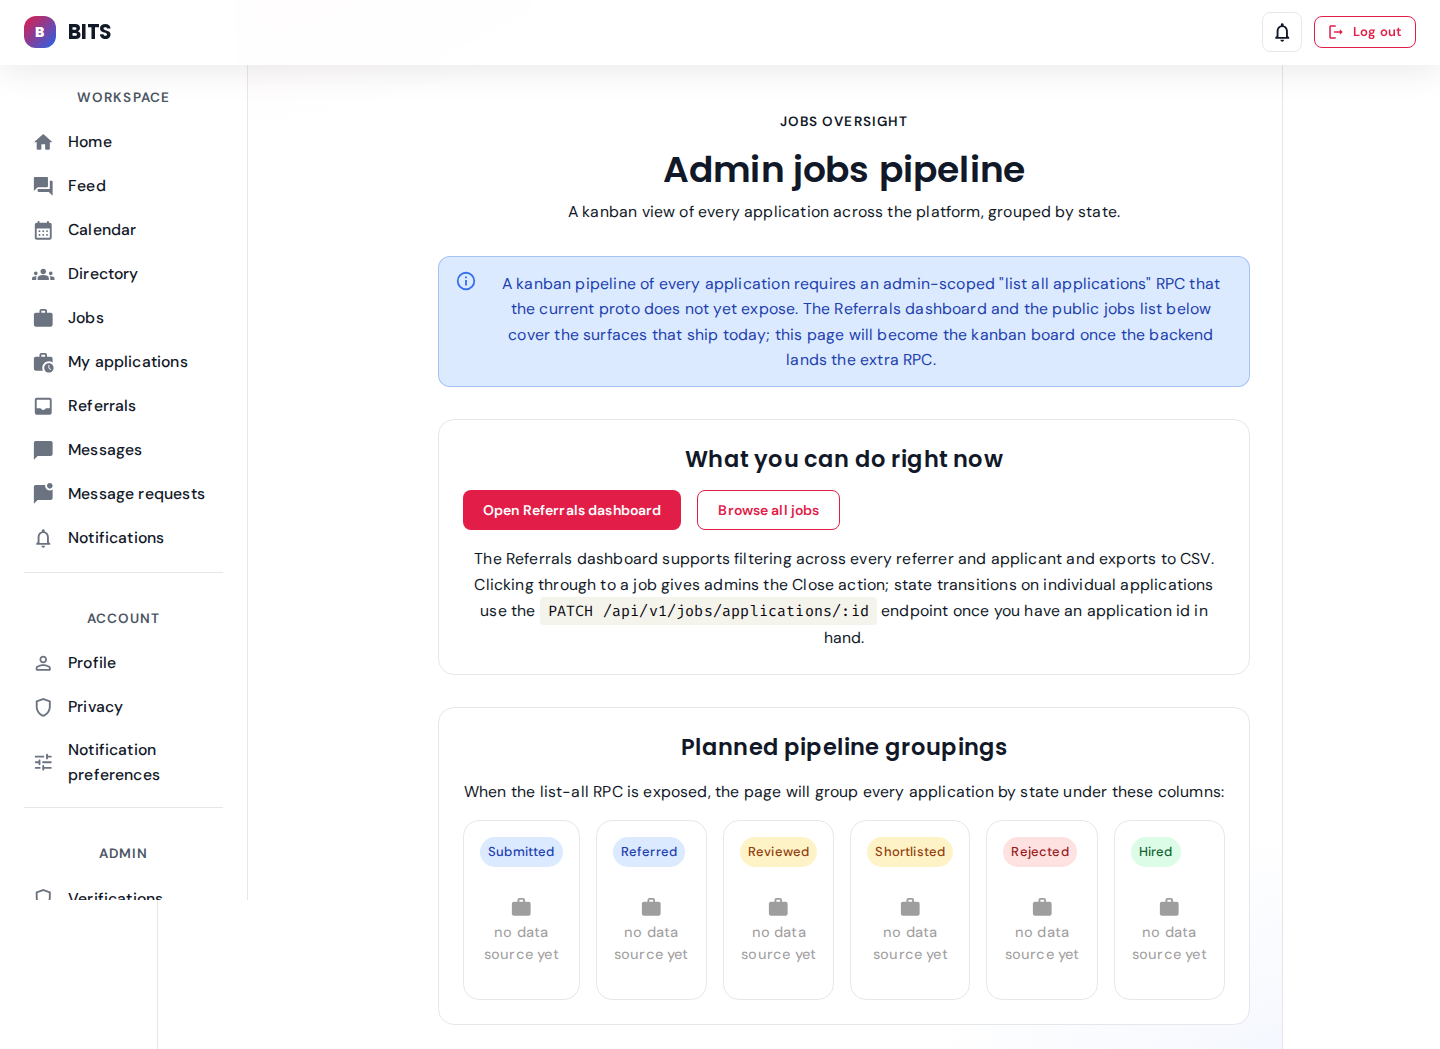The image size is (1440, 1049).
Task: Open the Messages sidebar item
Action: pyautogui.click(x=105, y=450)
